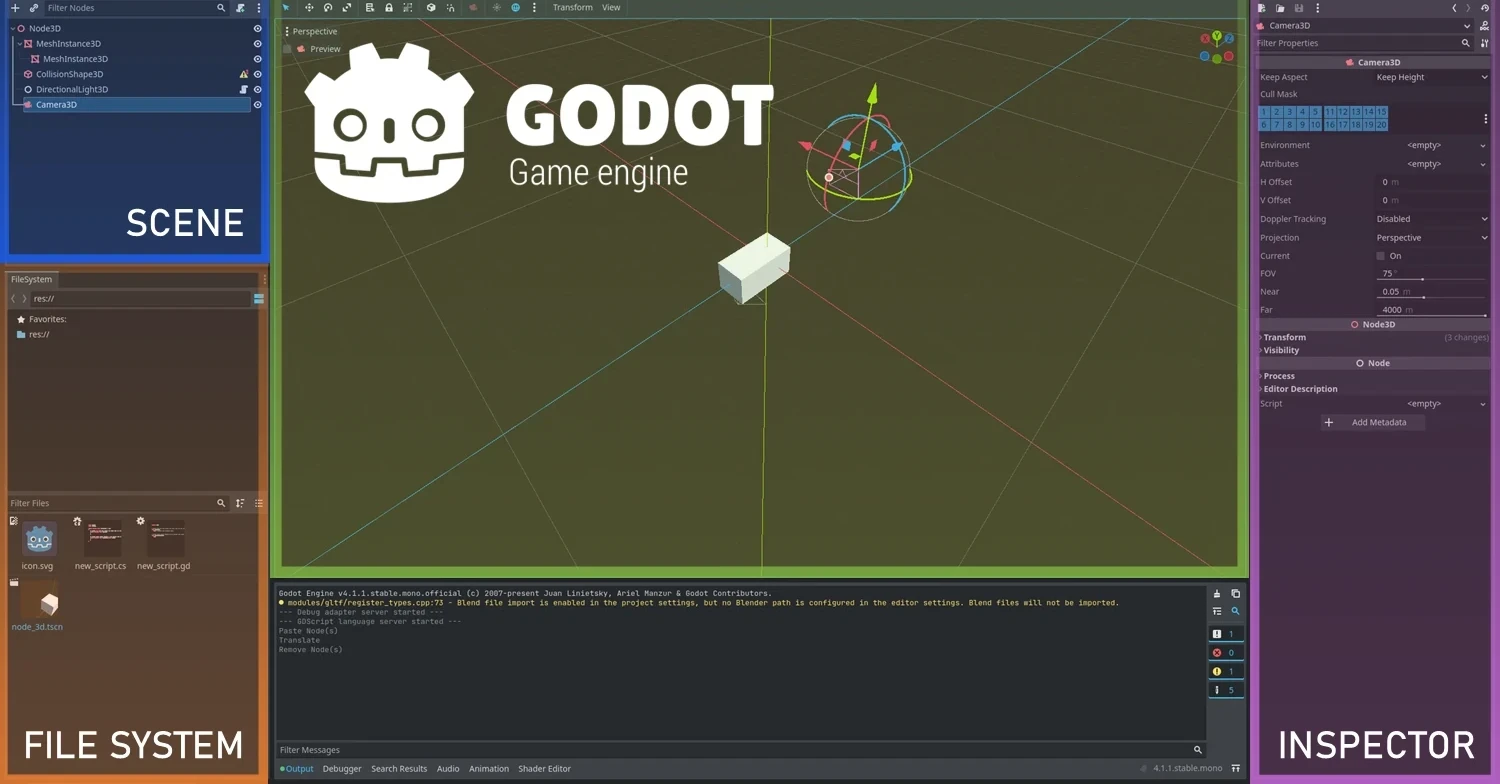Click camera override icon in toolbar

click(x=473, y=8)
